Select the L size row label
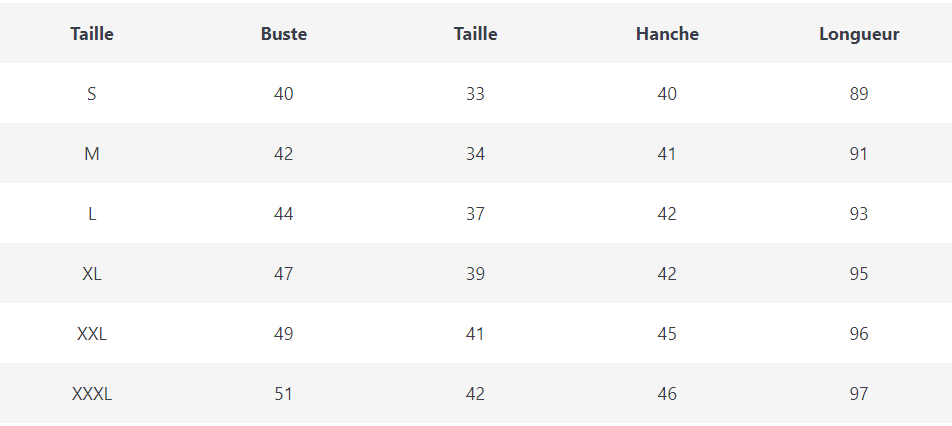Screen dimensions: 952x426 pyautogui.click(x=92, y=214)
